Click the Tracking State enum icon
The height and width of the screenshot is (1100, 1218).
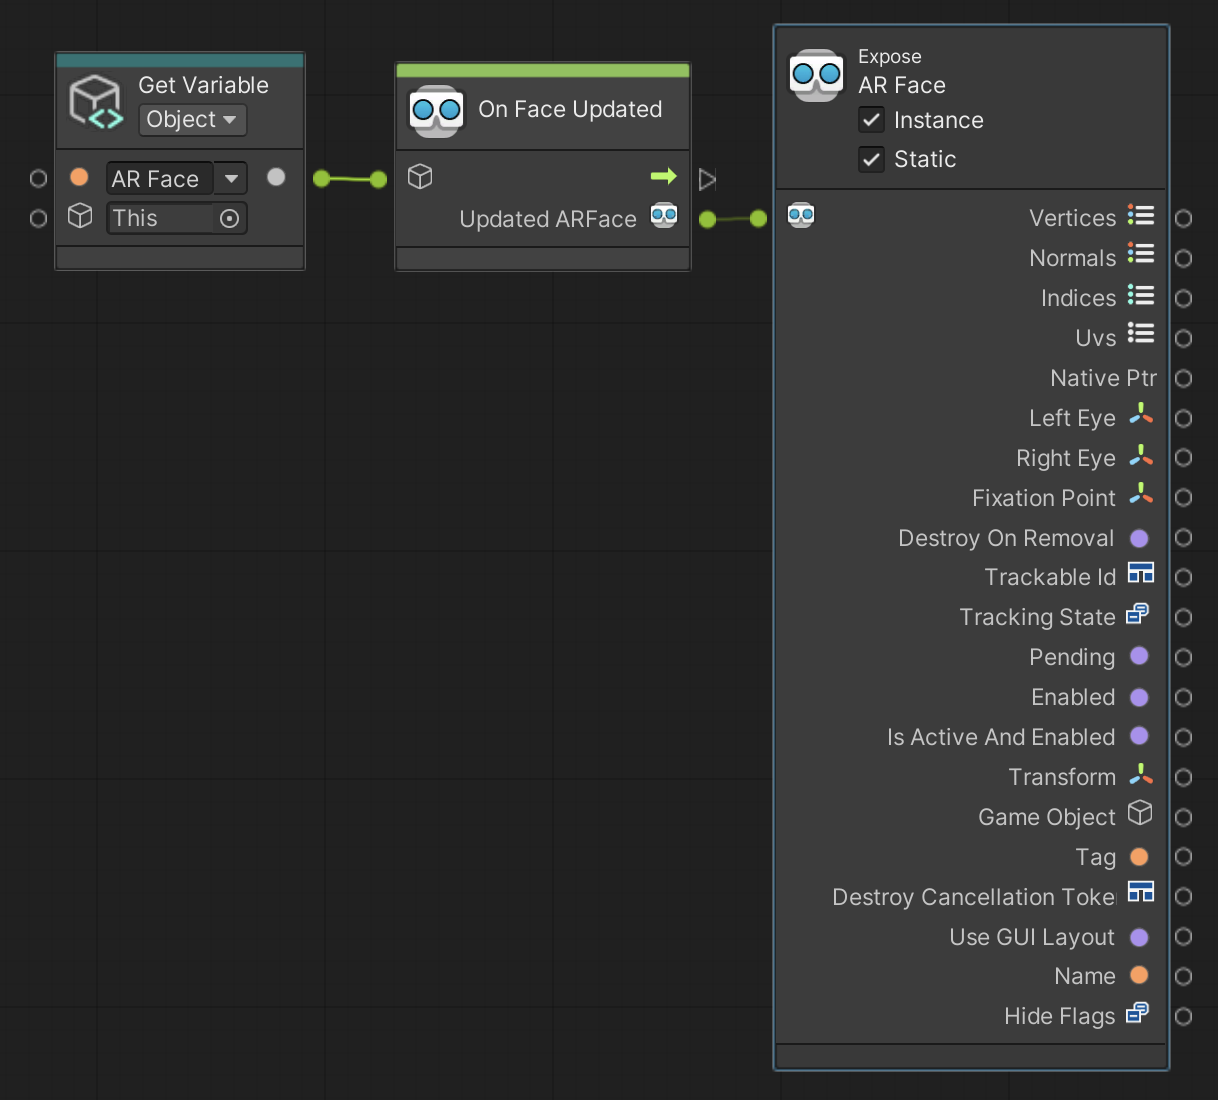[1138, 614]
